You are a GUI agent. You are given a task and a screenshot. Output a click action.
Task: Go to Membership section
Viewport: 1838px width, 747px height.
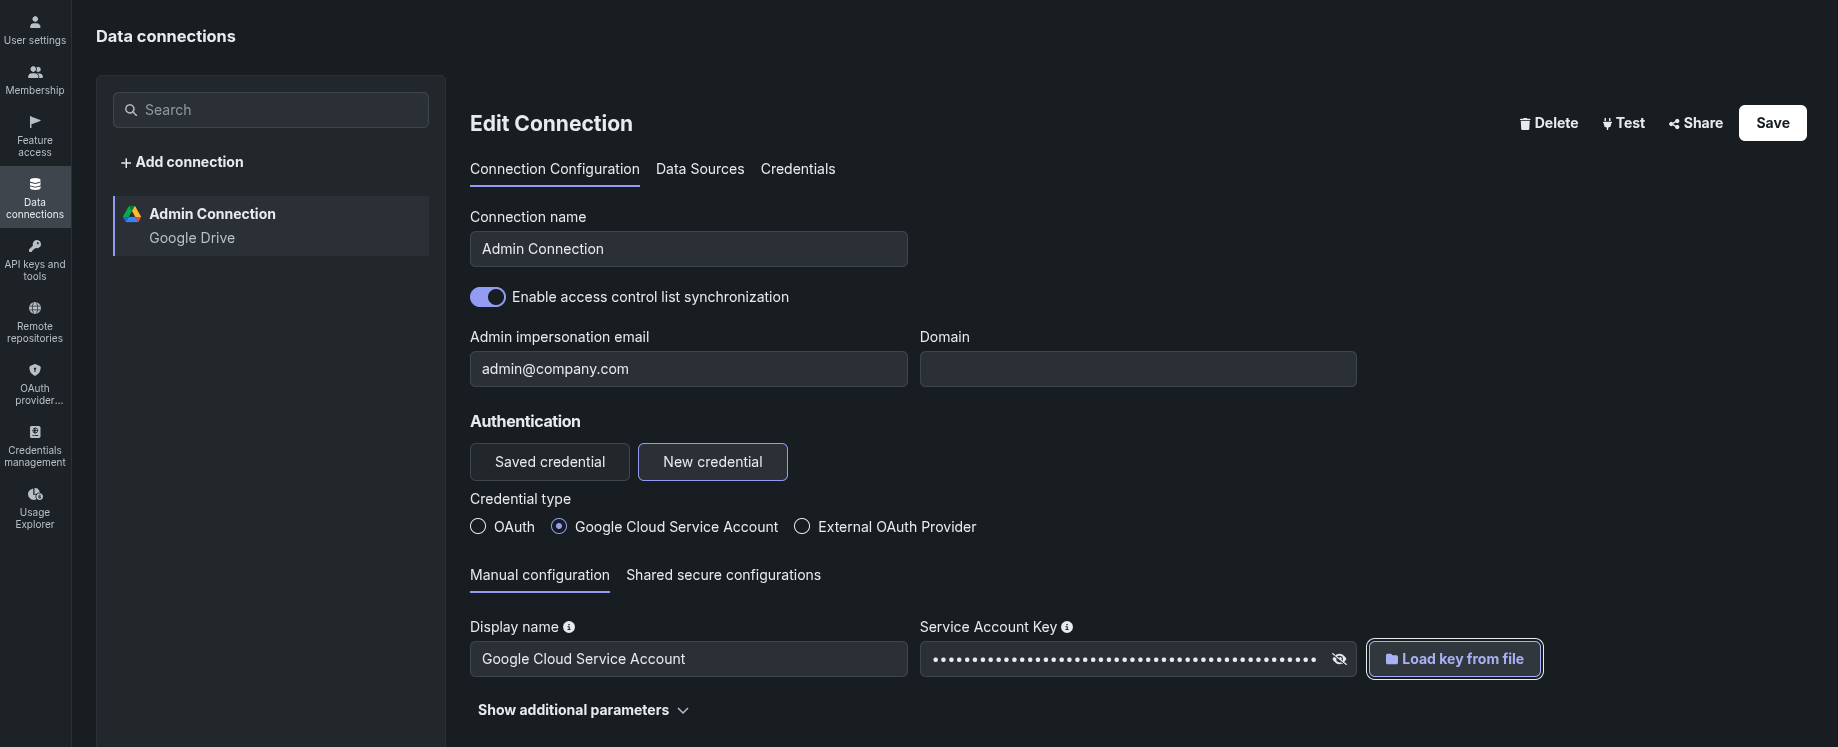click(35, 80)
